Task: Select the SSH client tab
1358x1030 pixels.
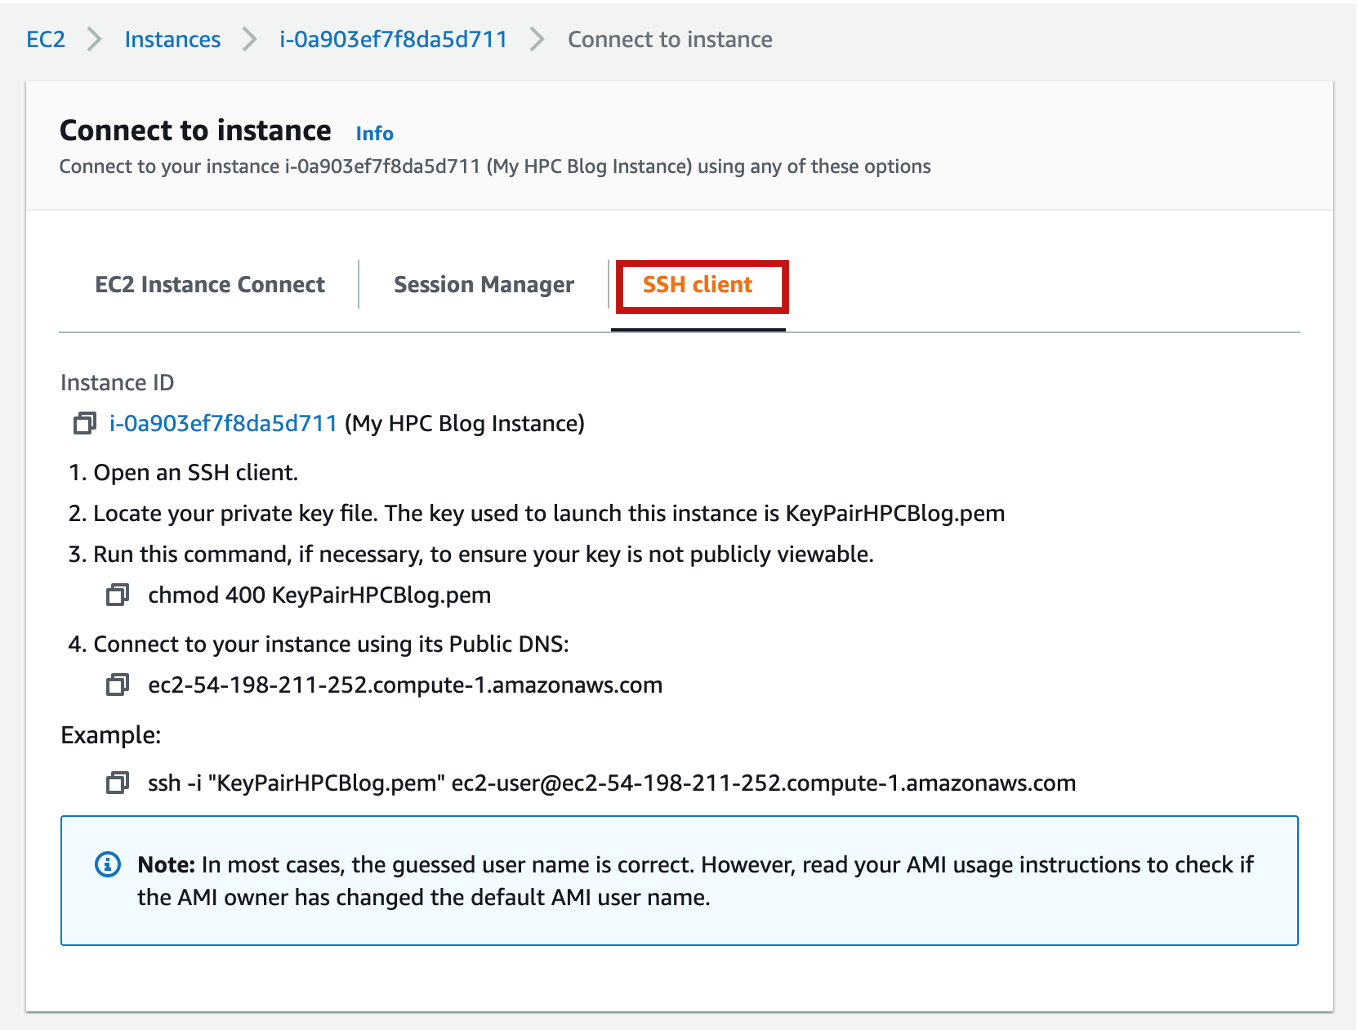Action: click(x=697, y=284)
